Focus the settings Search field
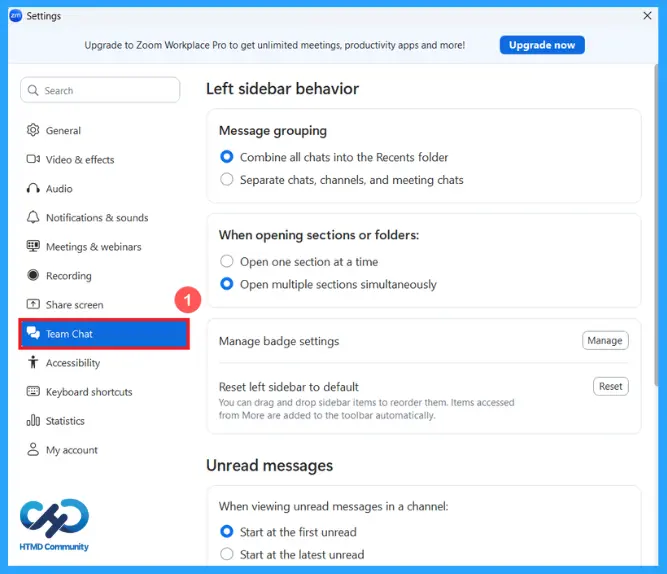This screenshot has width=667, height=574. 100,90
